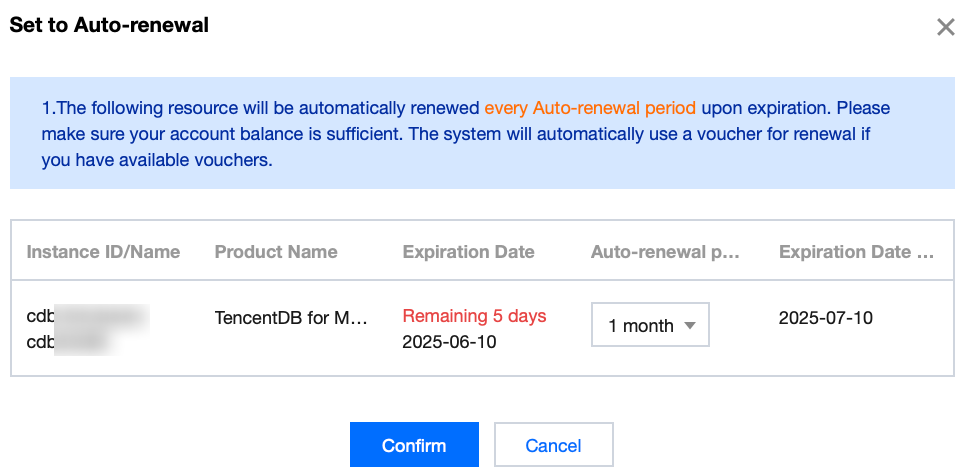Click orange 'every Auto-renewal period' text
The height and width of the screenshot is (476, 964).
[x=590, y=108]
